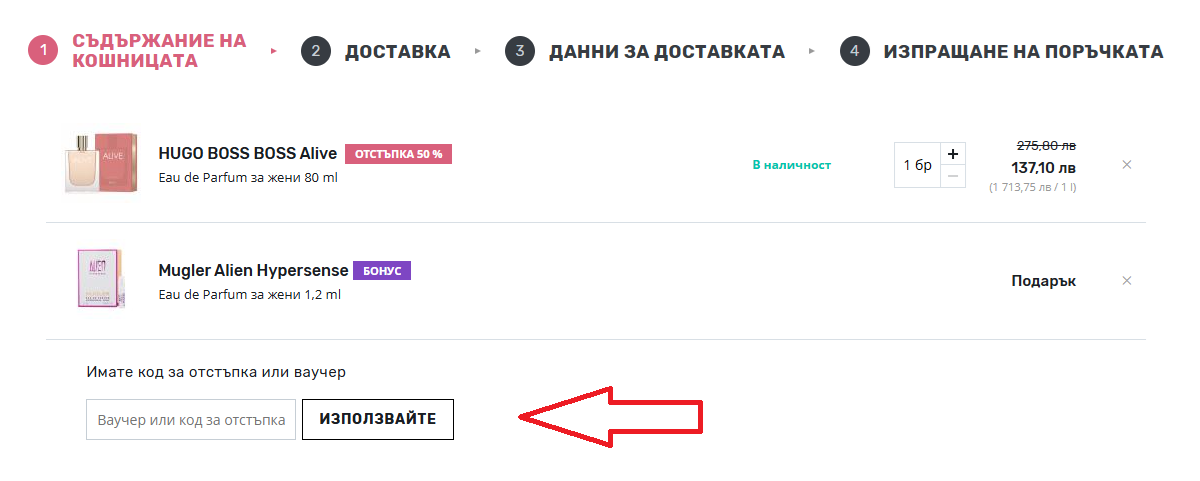This screenshot has width=1200, height=481.
Task: Click the step 4 circle icon
Action: [854, 51]
